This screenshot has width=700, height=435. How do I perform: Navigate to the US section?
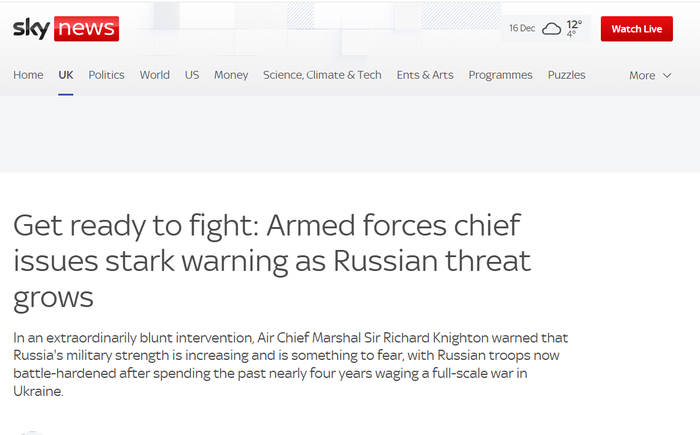point(192,75)
